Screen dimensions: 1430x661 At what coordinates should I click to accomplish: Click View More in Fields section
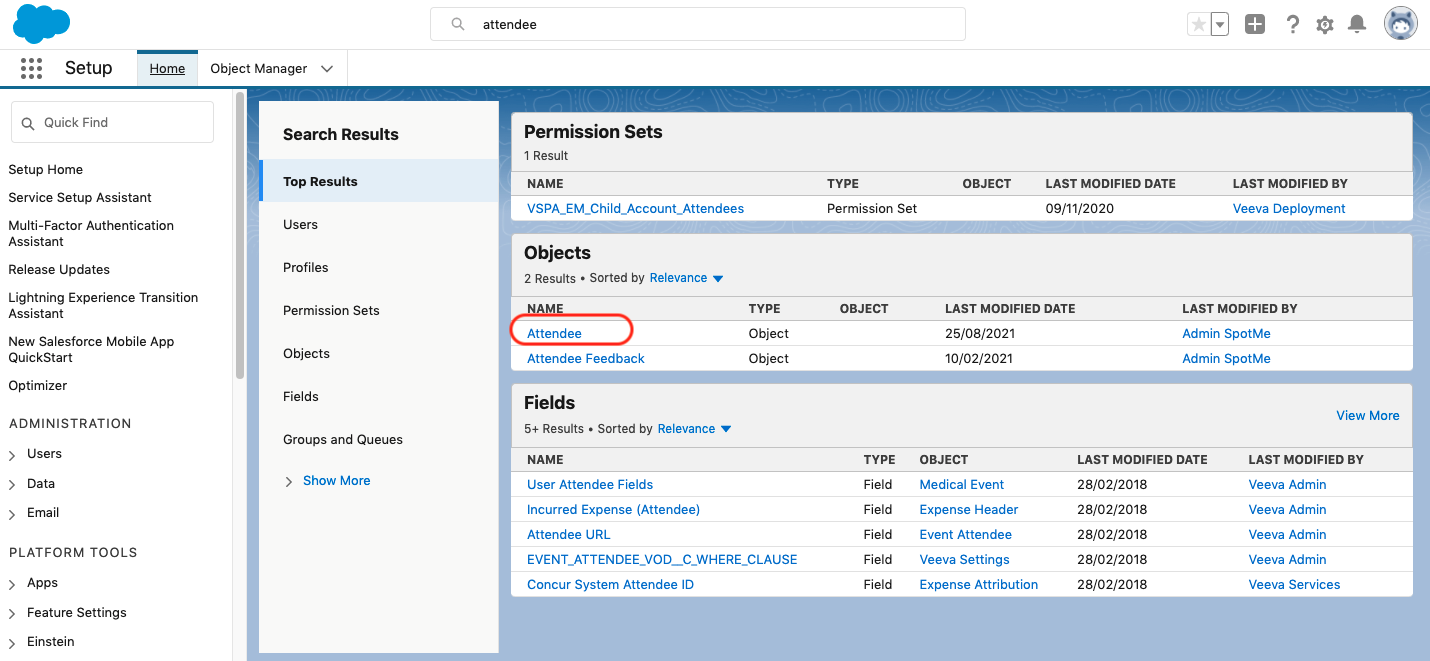pos(1368,415)
